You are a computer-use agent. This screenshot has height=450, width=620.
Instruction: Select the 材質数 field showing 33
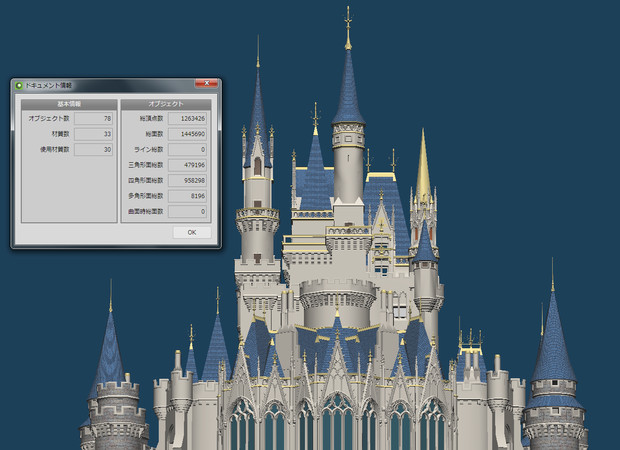point(93,134)
